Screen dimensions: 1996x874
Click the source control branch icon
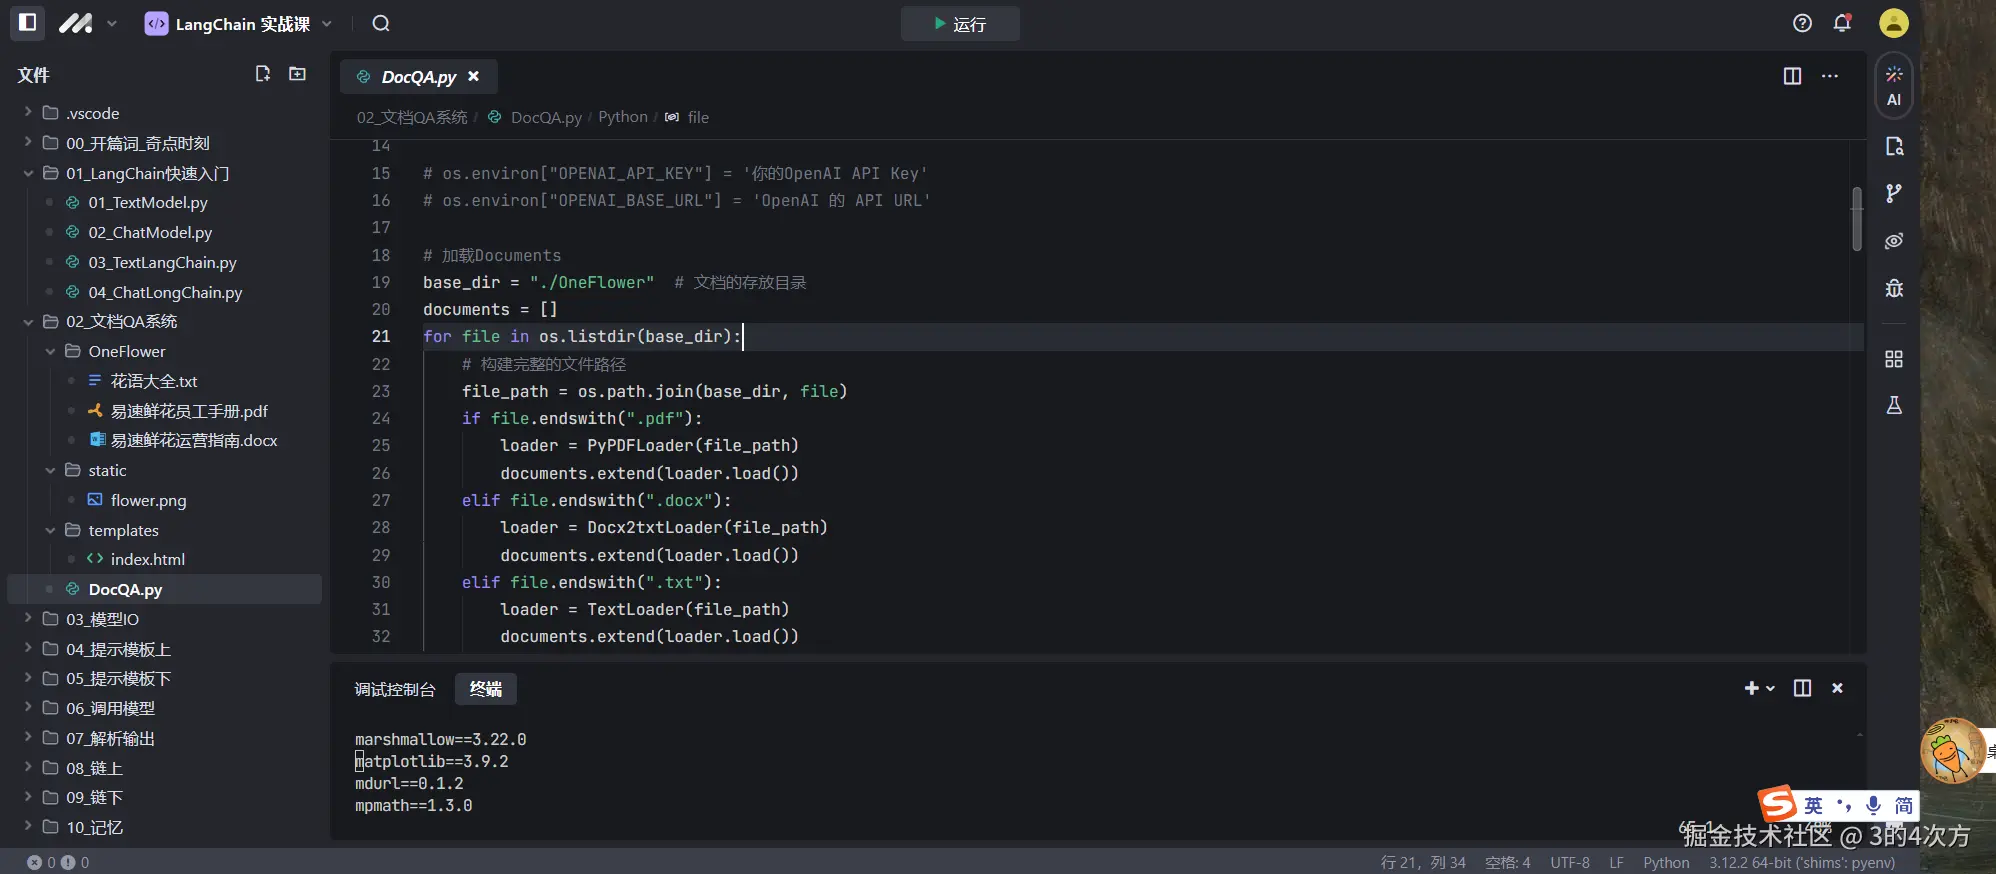[x=1893, y=193]
